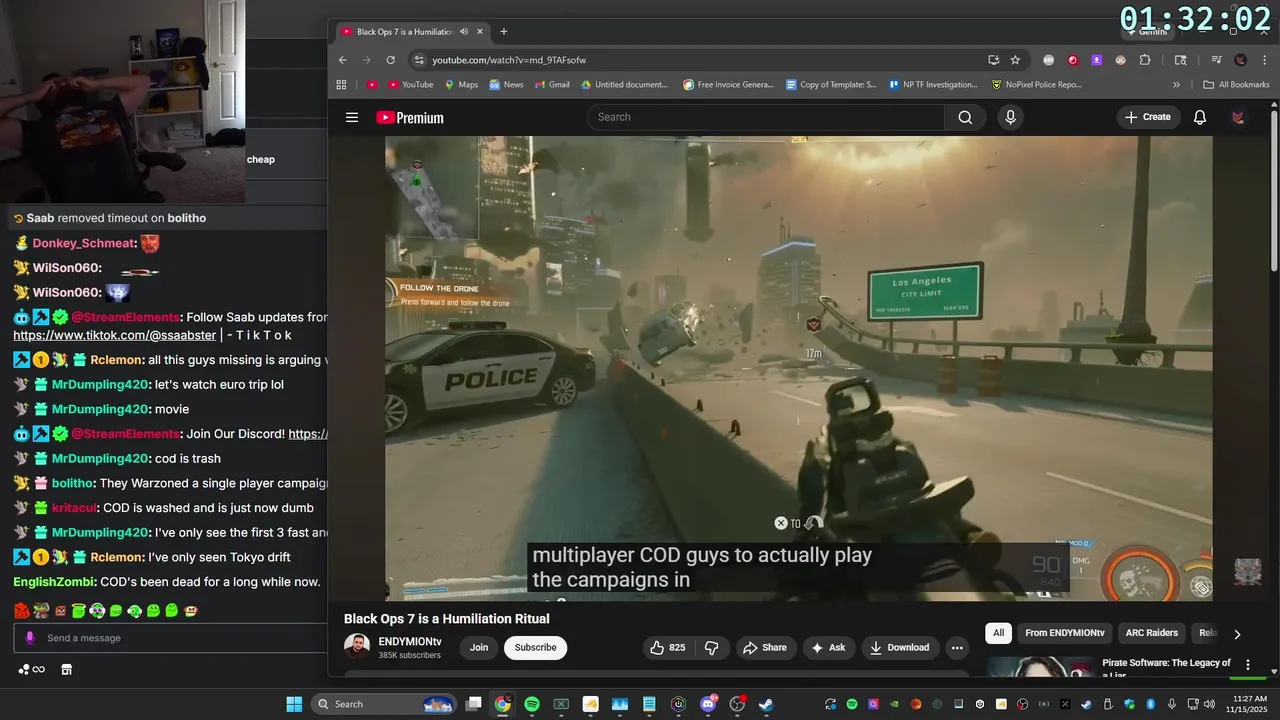Like the video with thumbs up
Image resolution: width=1280 pixels, height=720 pixels.
click(667, 648)
